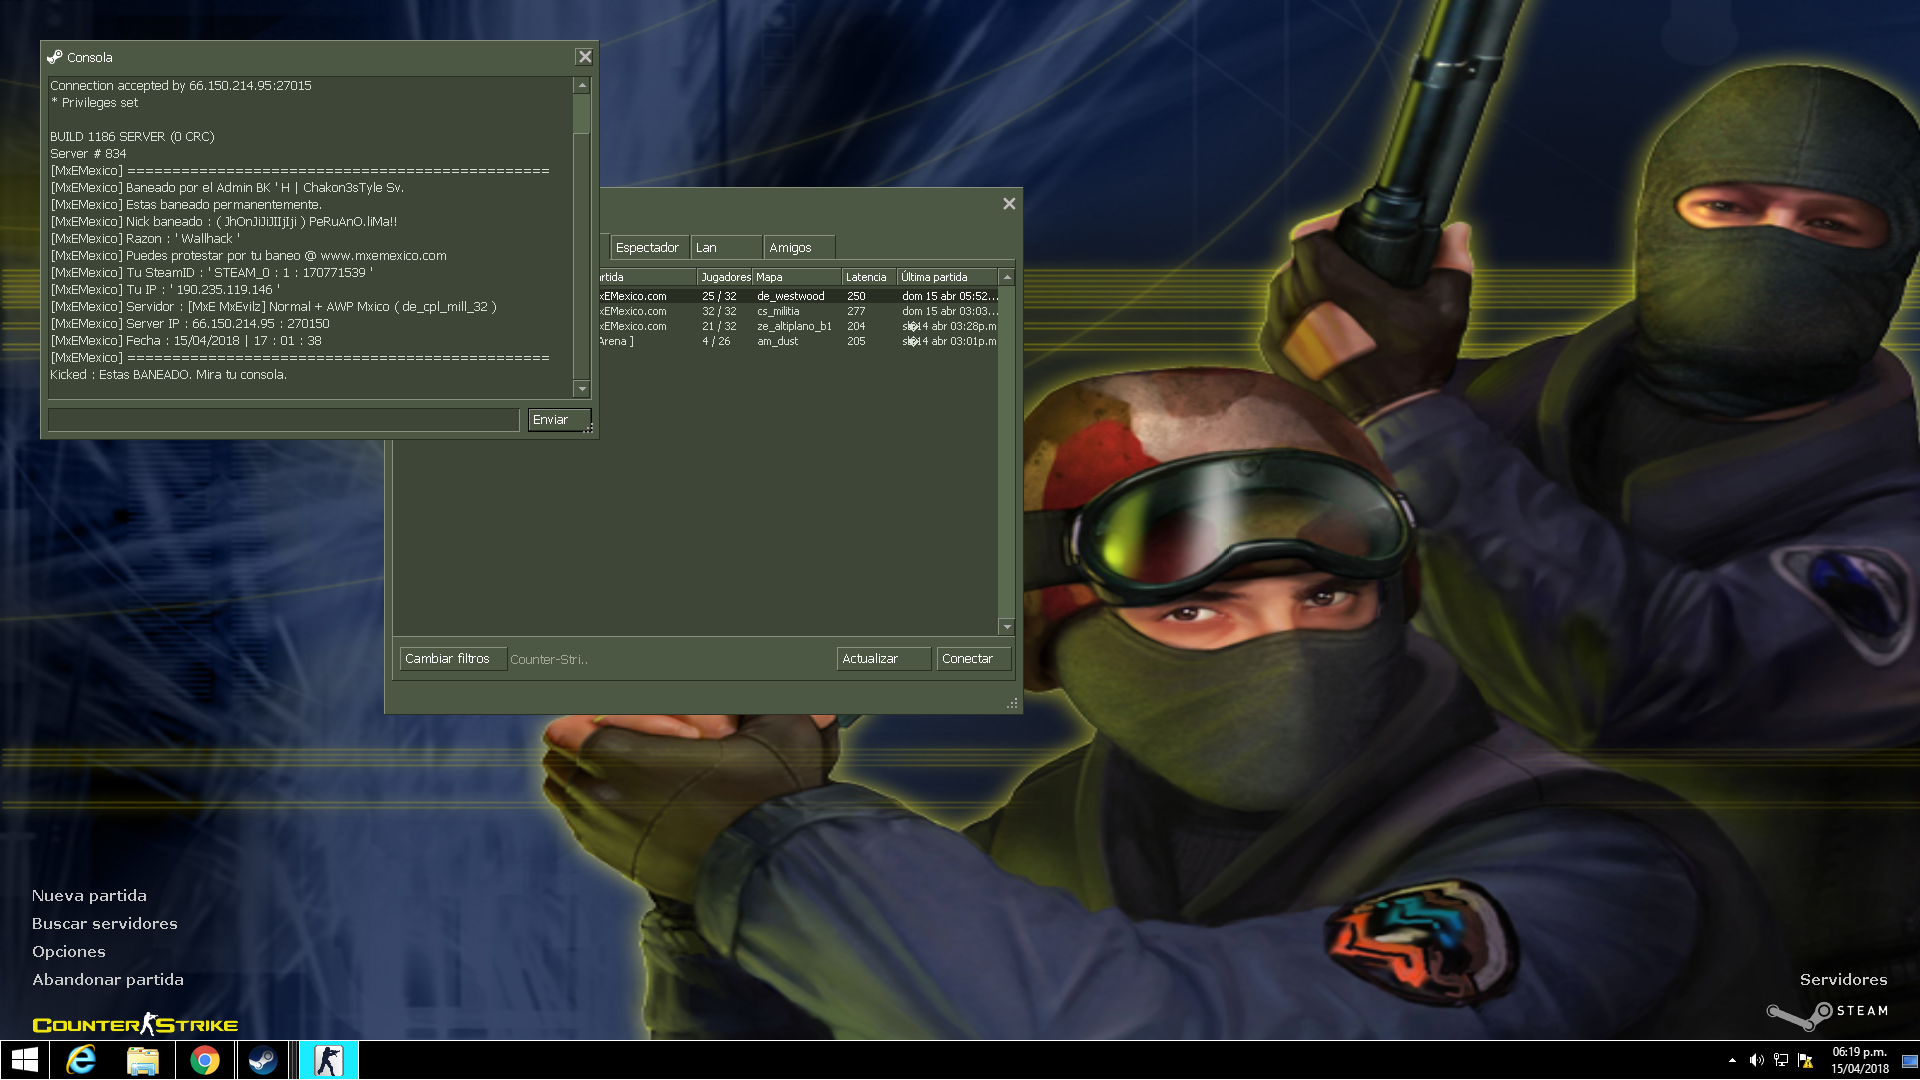Open the taskbar clock and date
Screen dimensions: 1920x1080
tap(1860, 1060)
